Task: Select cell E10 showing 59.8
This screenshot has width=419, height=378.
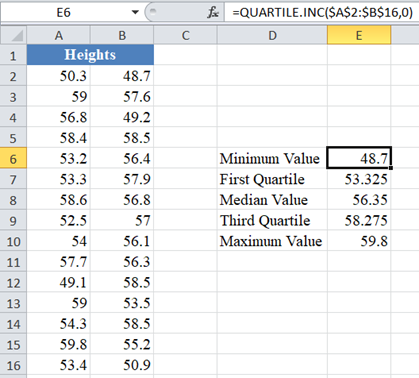Action: coord(359,241)
